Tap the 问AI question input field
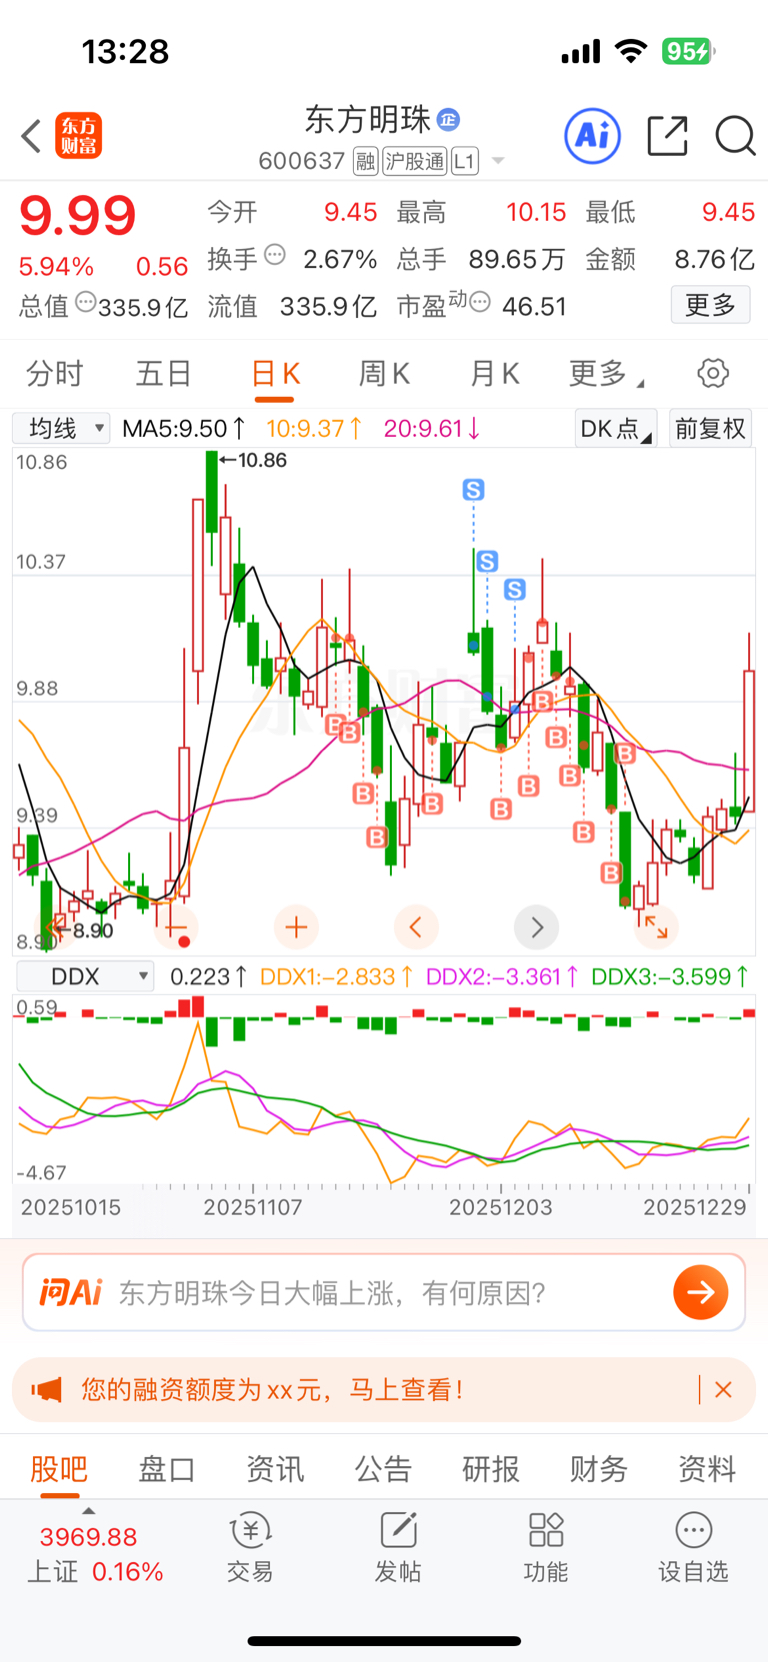Viewport: 768px width, 1663px height. [x=383, y=1292]
